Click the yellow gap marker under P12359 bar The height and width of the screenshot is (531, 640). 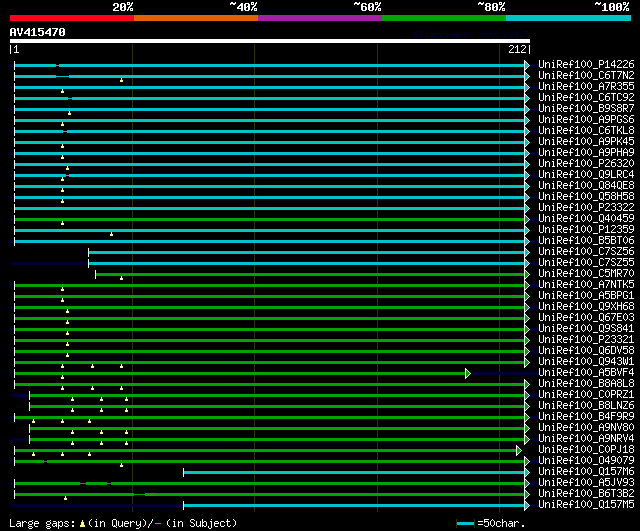tap(111, 234)
